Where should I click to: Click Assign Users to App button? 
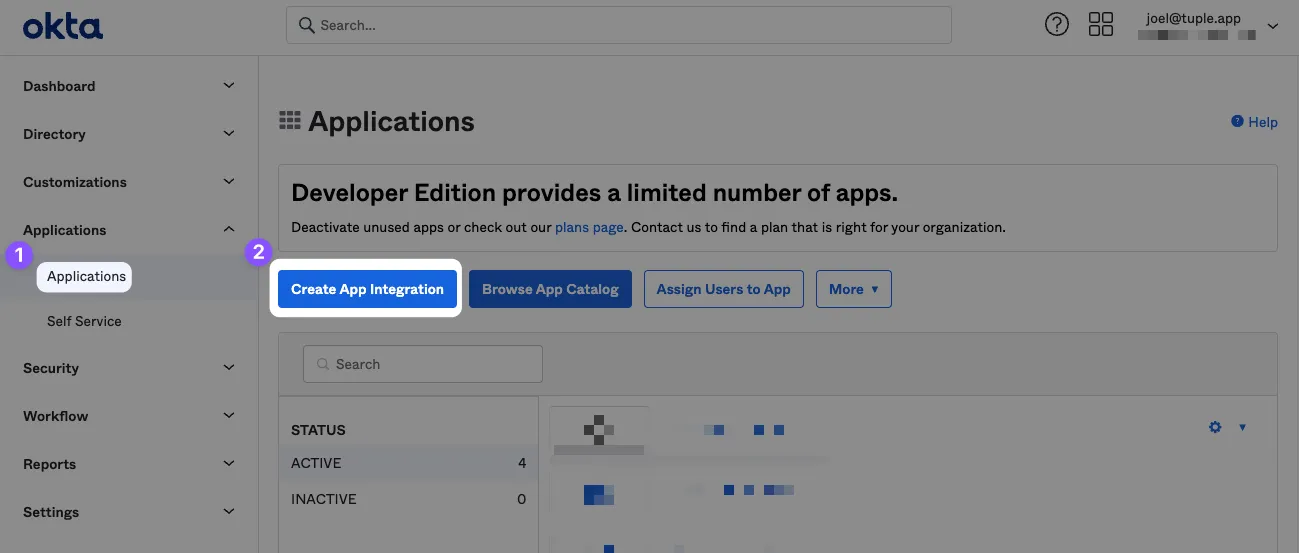724,289
